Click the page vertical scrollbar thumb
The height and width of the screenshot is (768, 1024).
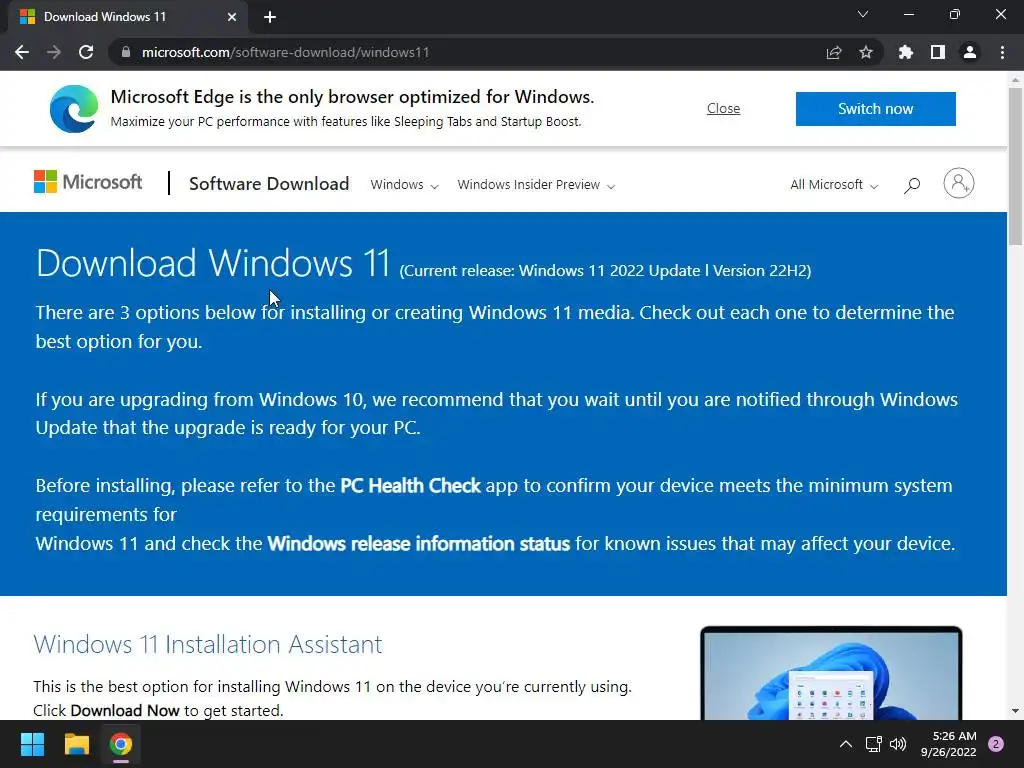click(1016, 166)
